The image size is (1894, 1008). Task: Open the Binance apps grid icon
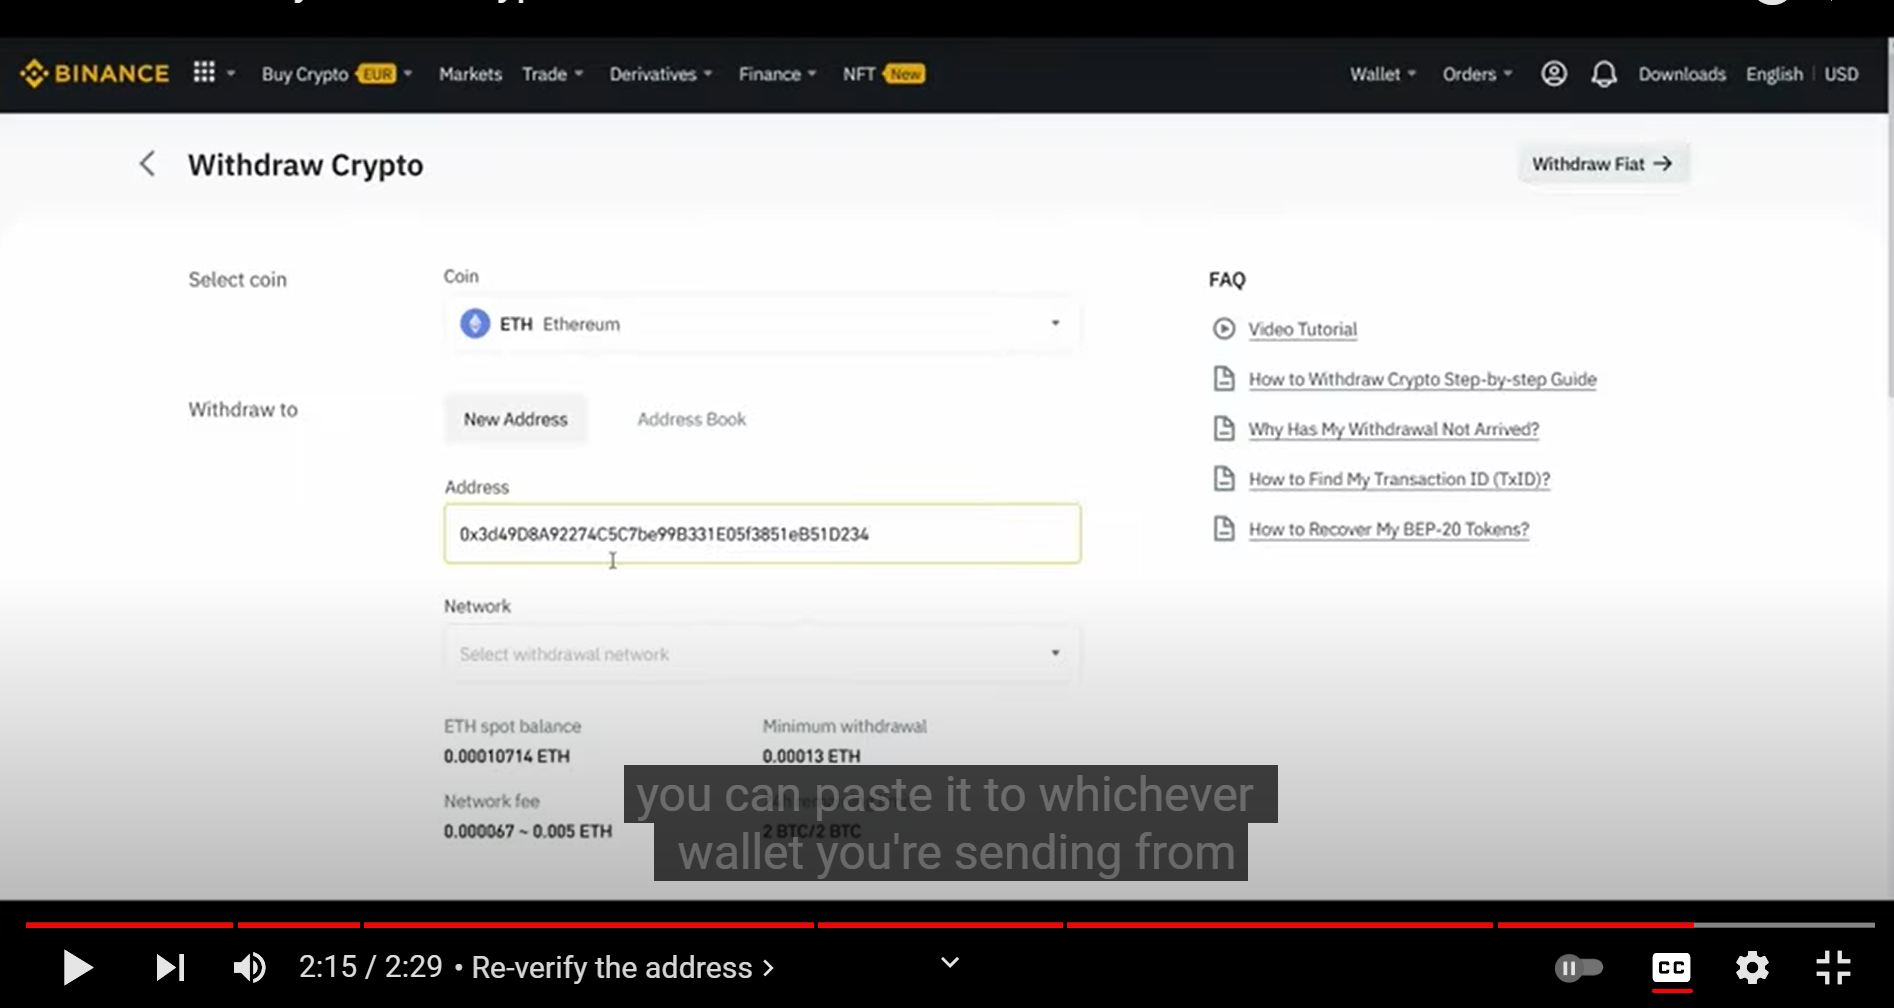204,72
